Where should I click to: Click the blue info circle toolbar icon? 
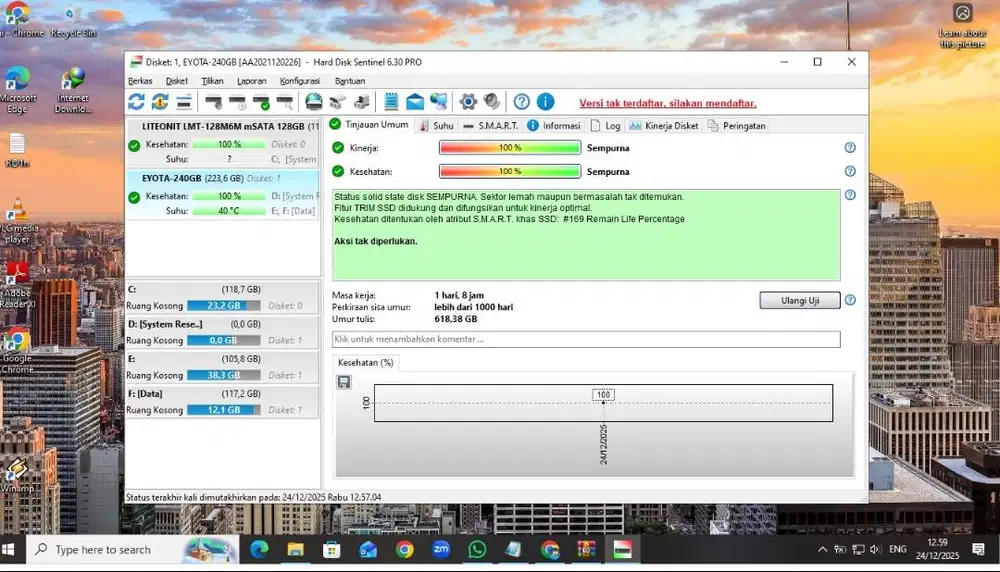(545, 101)
